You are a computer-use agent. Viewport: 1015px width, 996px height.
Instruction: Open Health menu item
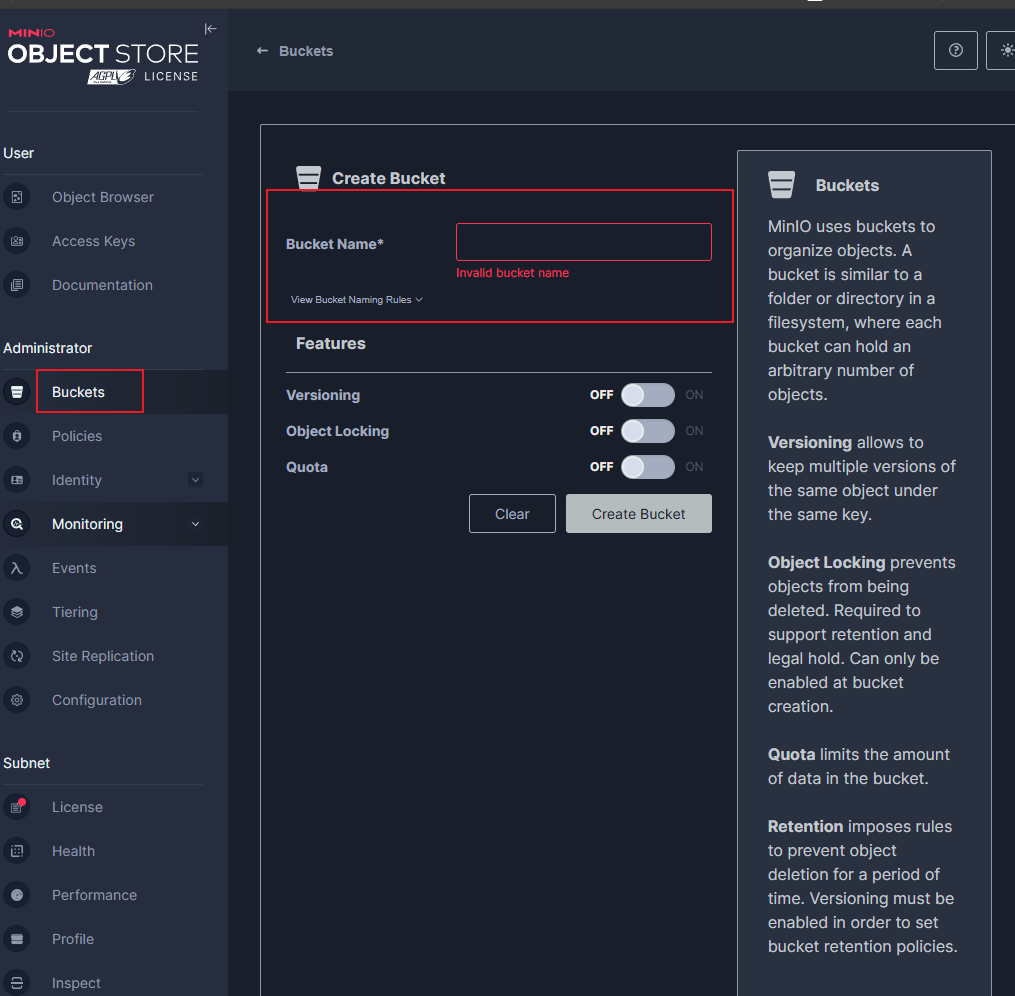point(73,851)
